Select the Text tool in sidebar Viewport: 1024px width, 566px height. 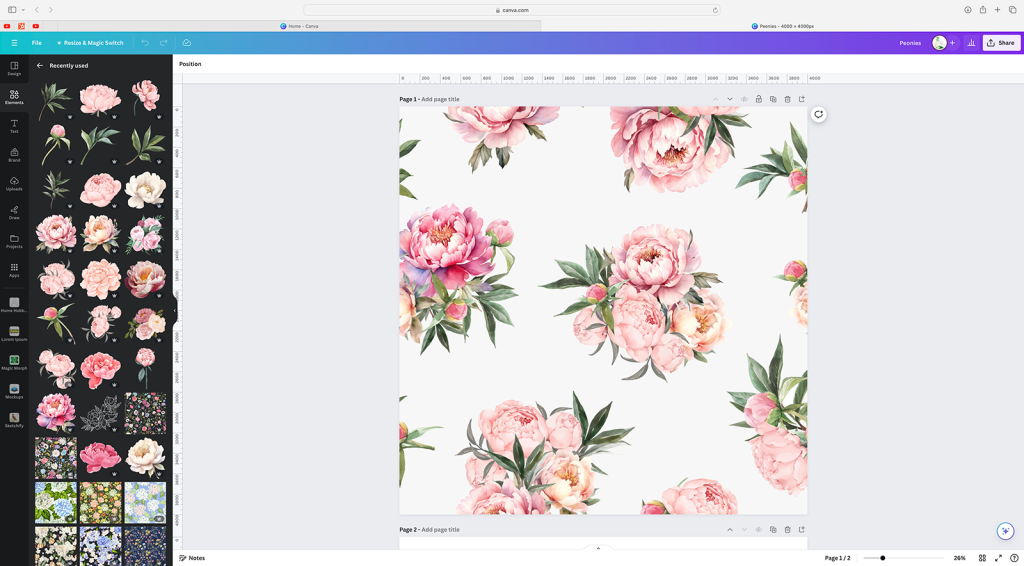point(14,126)
